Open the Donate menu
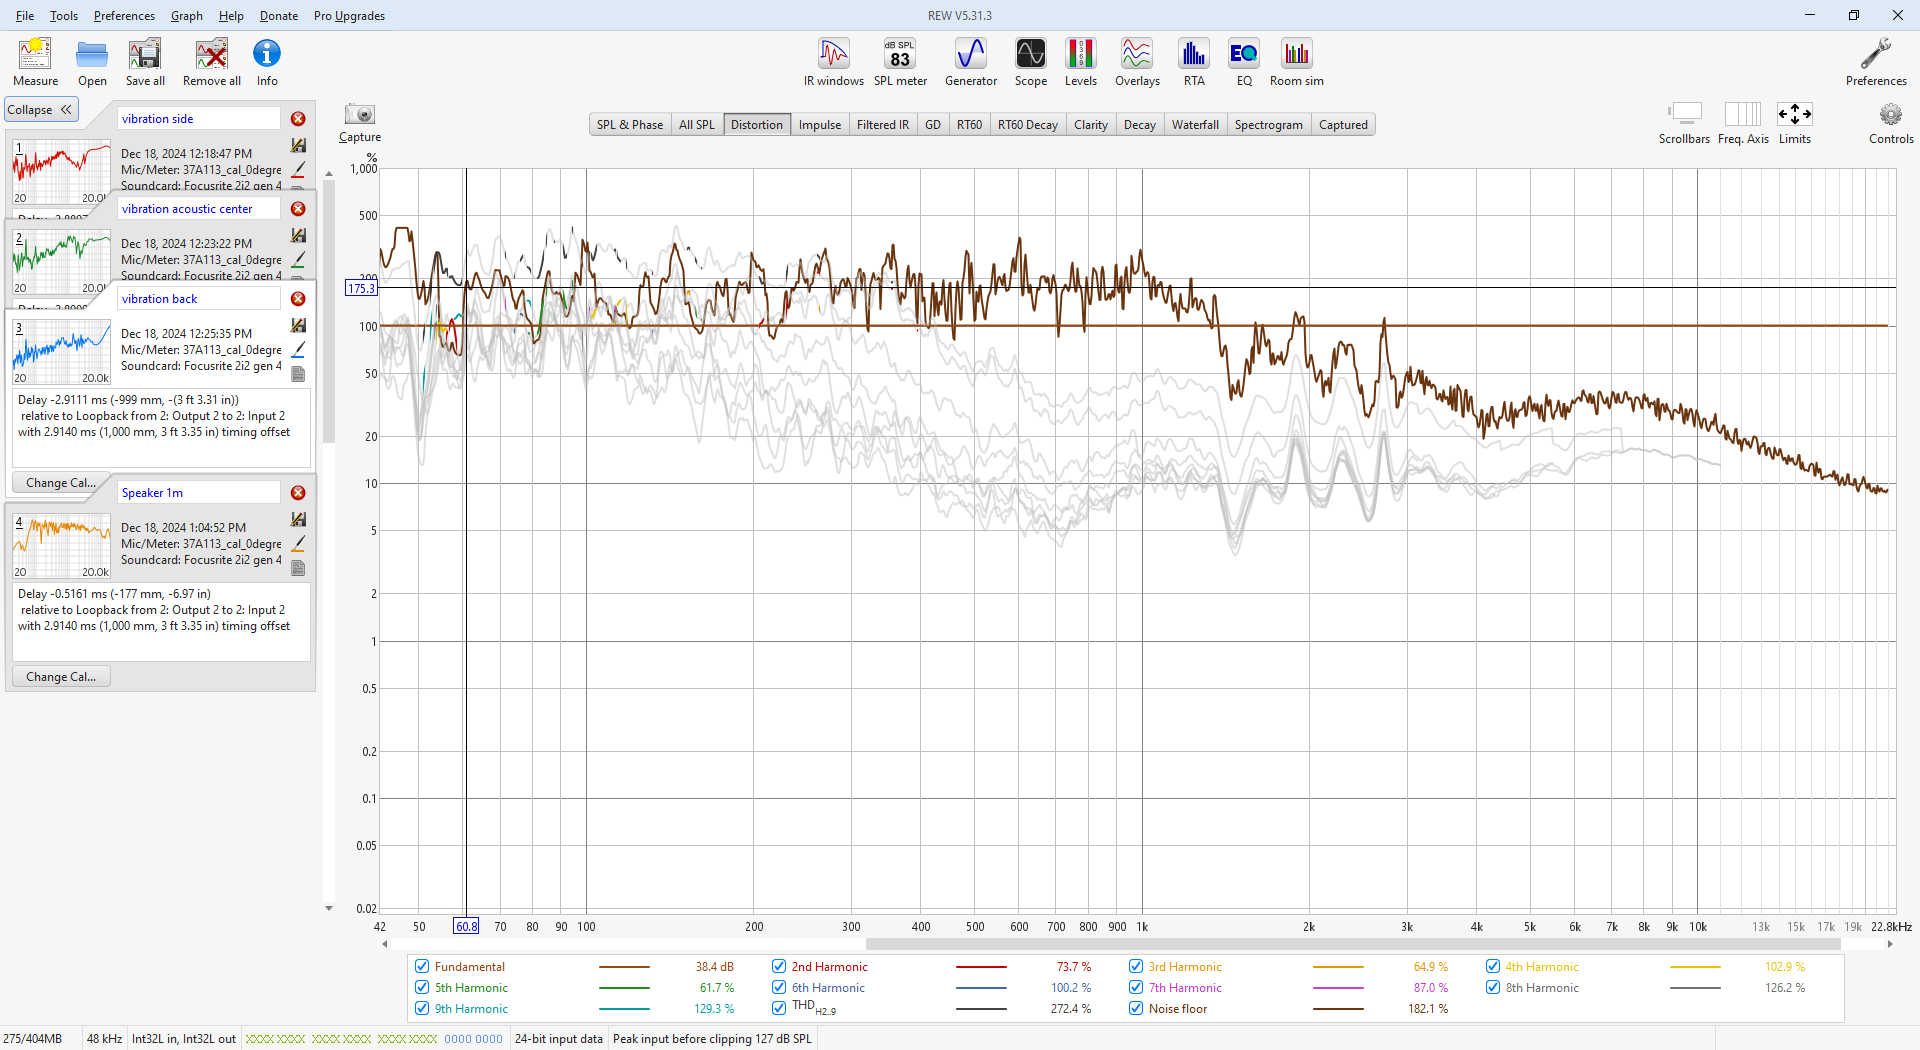 (279, 16)
